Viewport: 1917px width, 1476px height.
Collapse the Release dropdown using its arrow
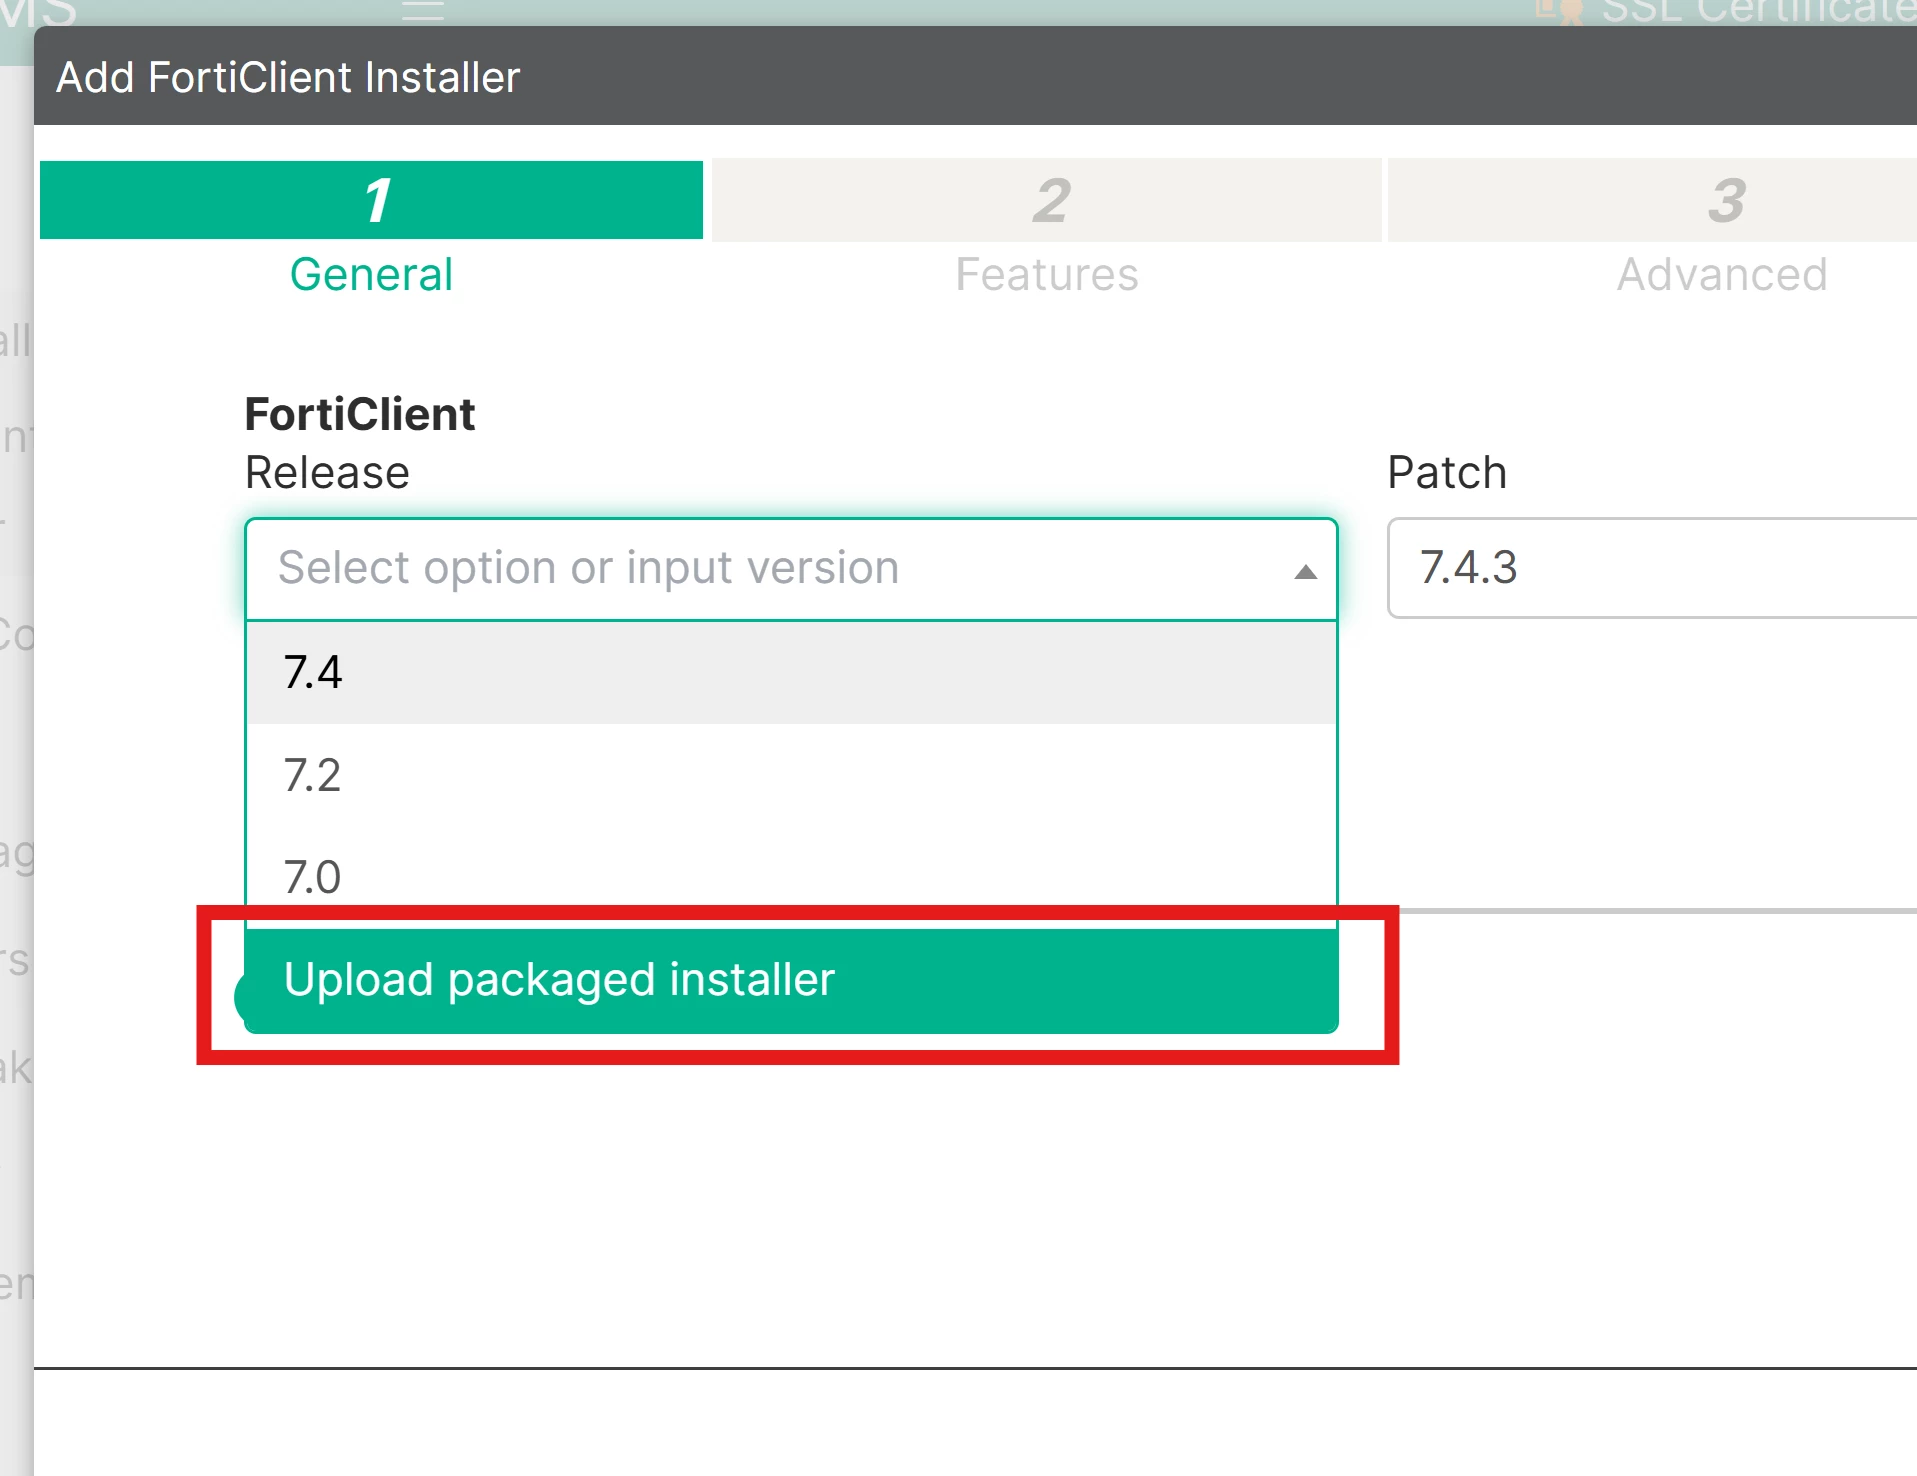1305,572
